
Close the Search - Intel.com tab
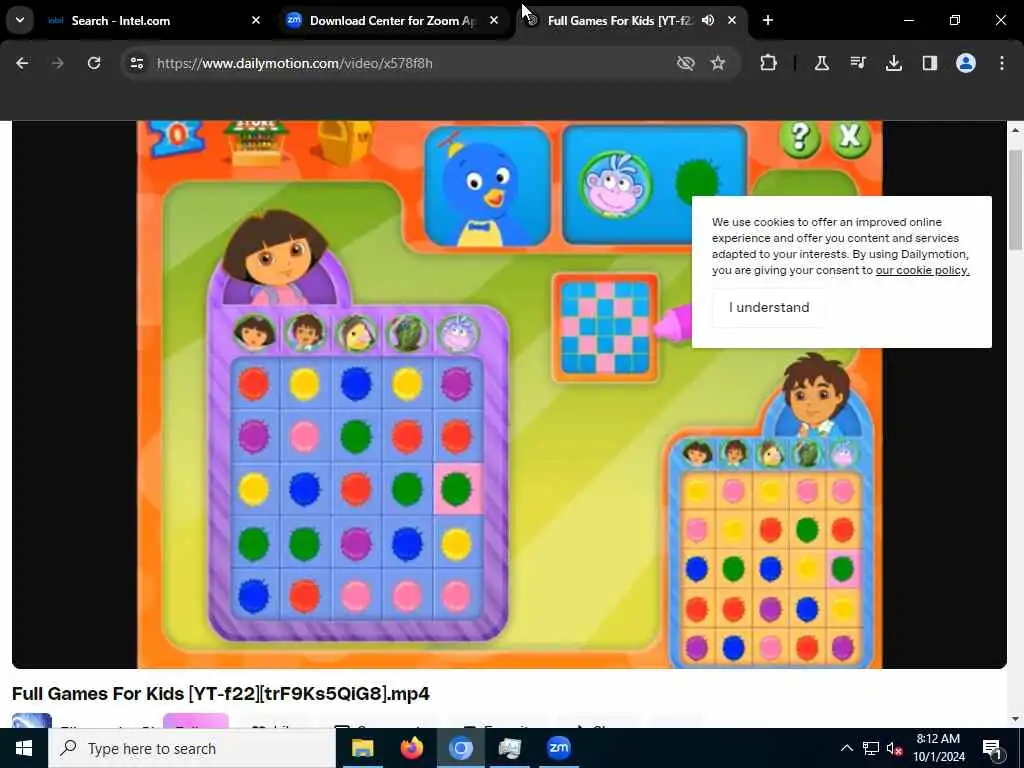pos(256,20)
